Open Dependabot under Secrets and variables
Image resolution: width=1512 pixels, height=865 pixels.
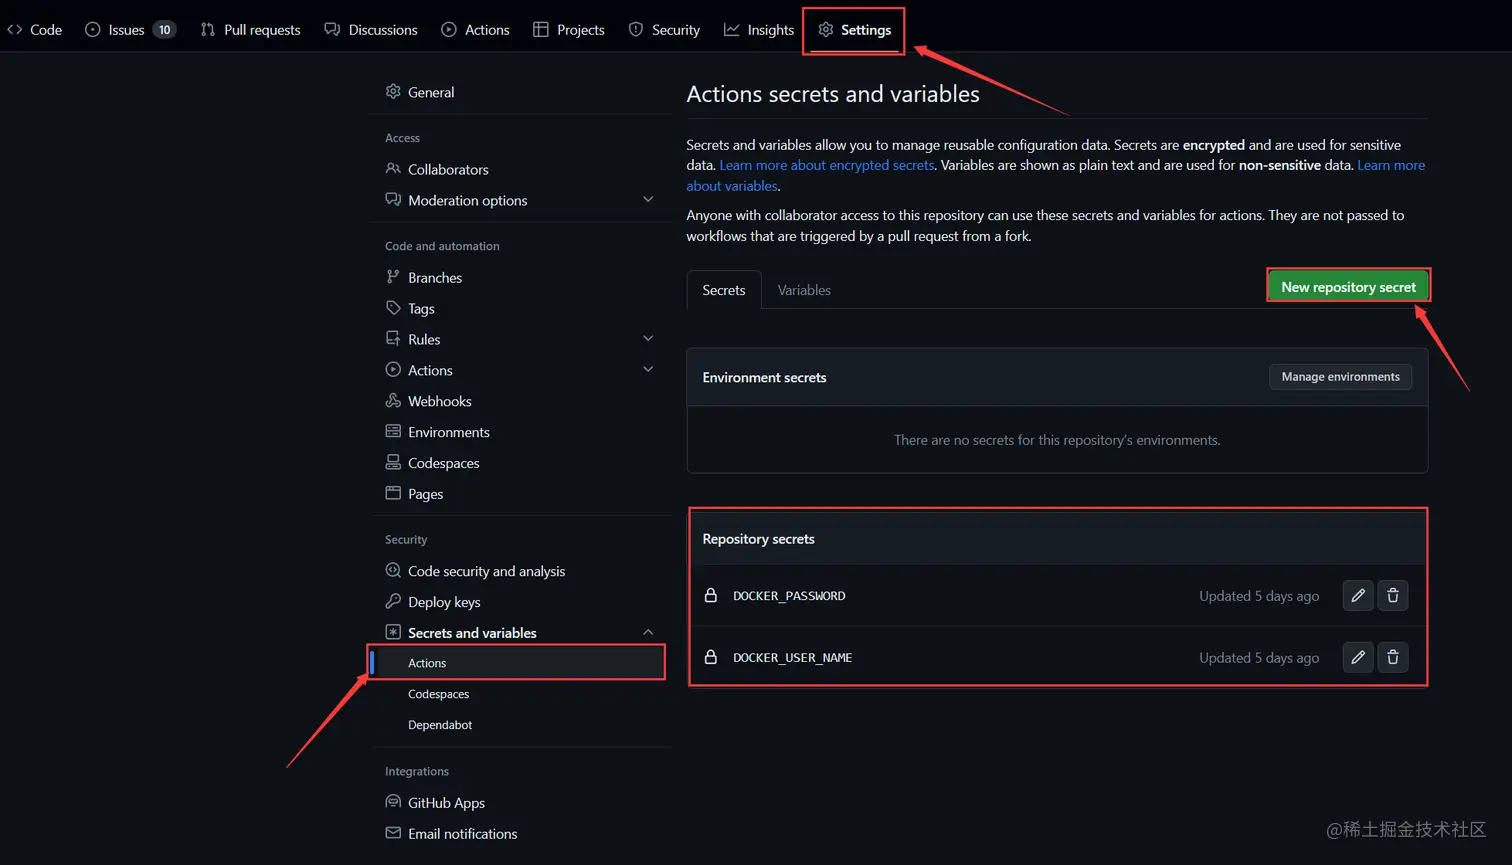click(440, 725)
